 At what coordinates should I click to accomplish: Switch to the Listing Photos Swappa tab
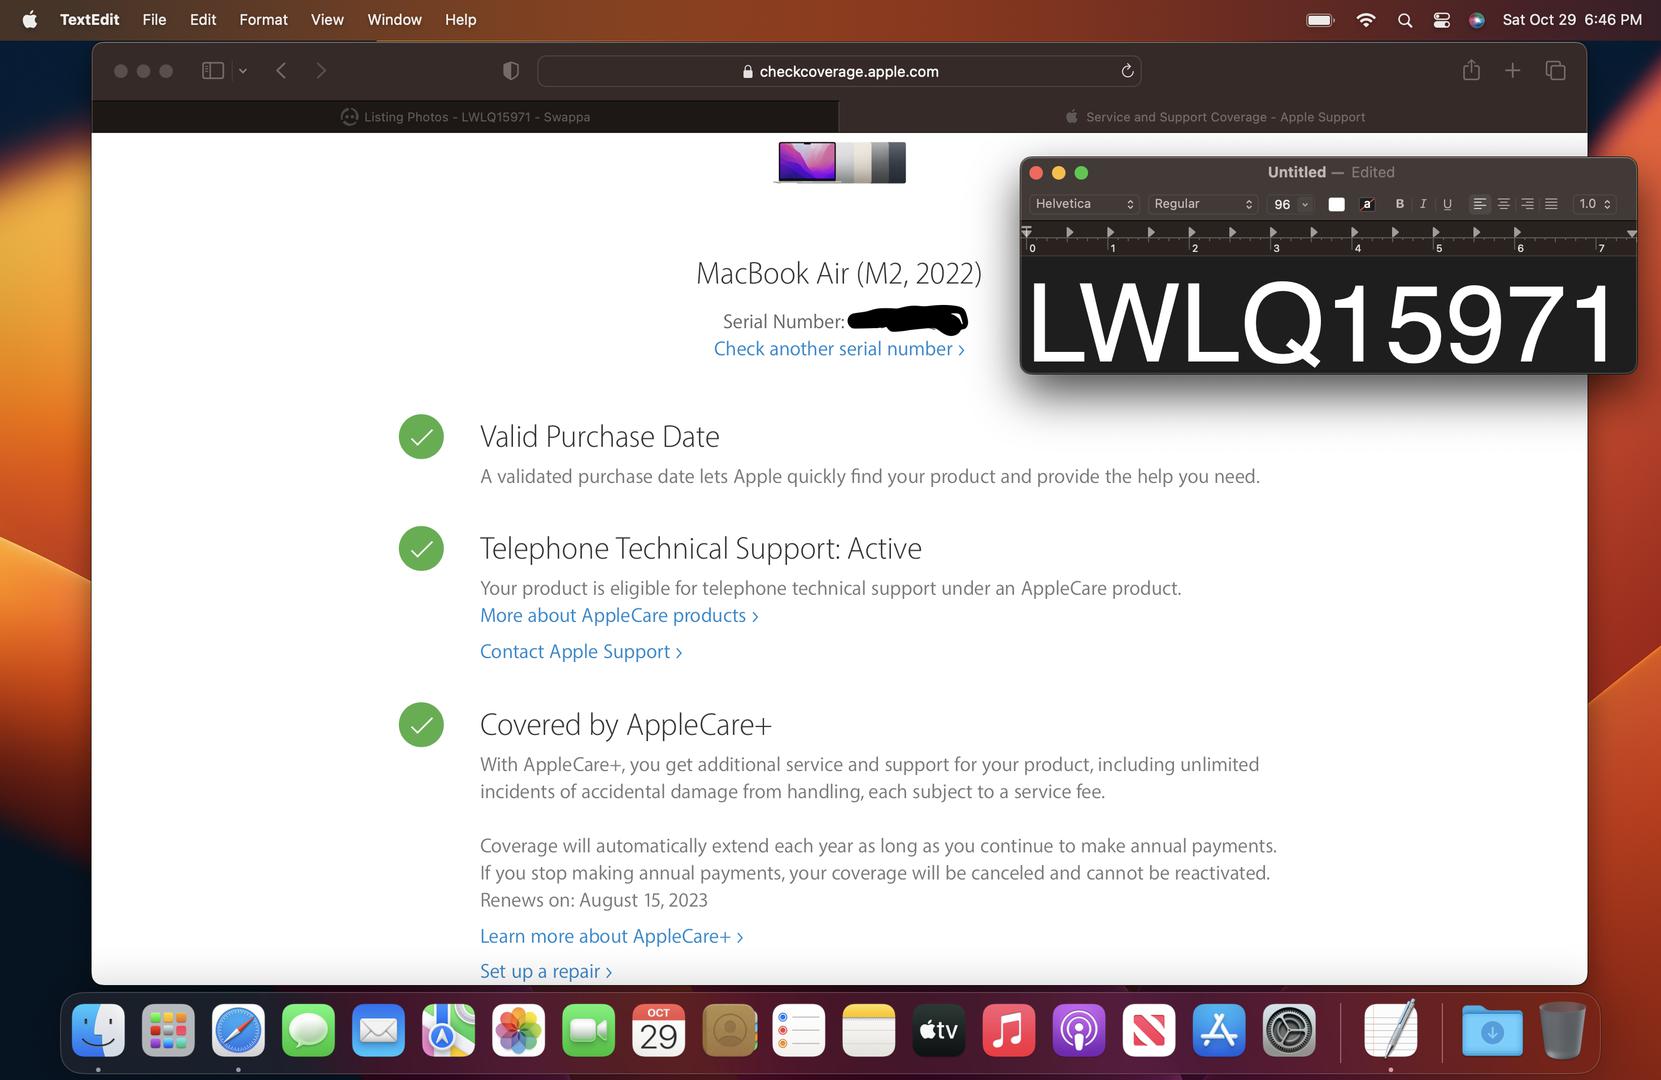tap(465, 117)
